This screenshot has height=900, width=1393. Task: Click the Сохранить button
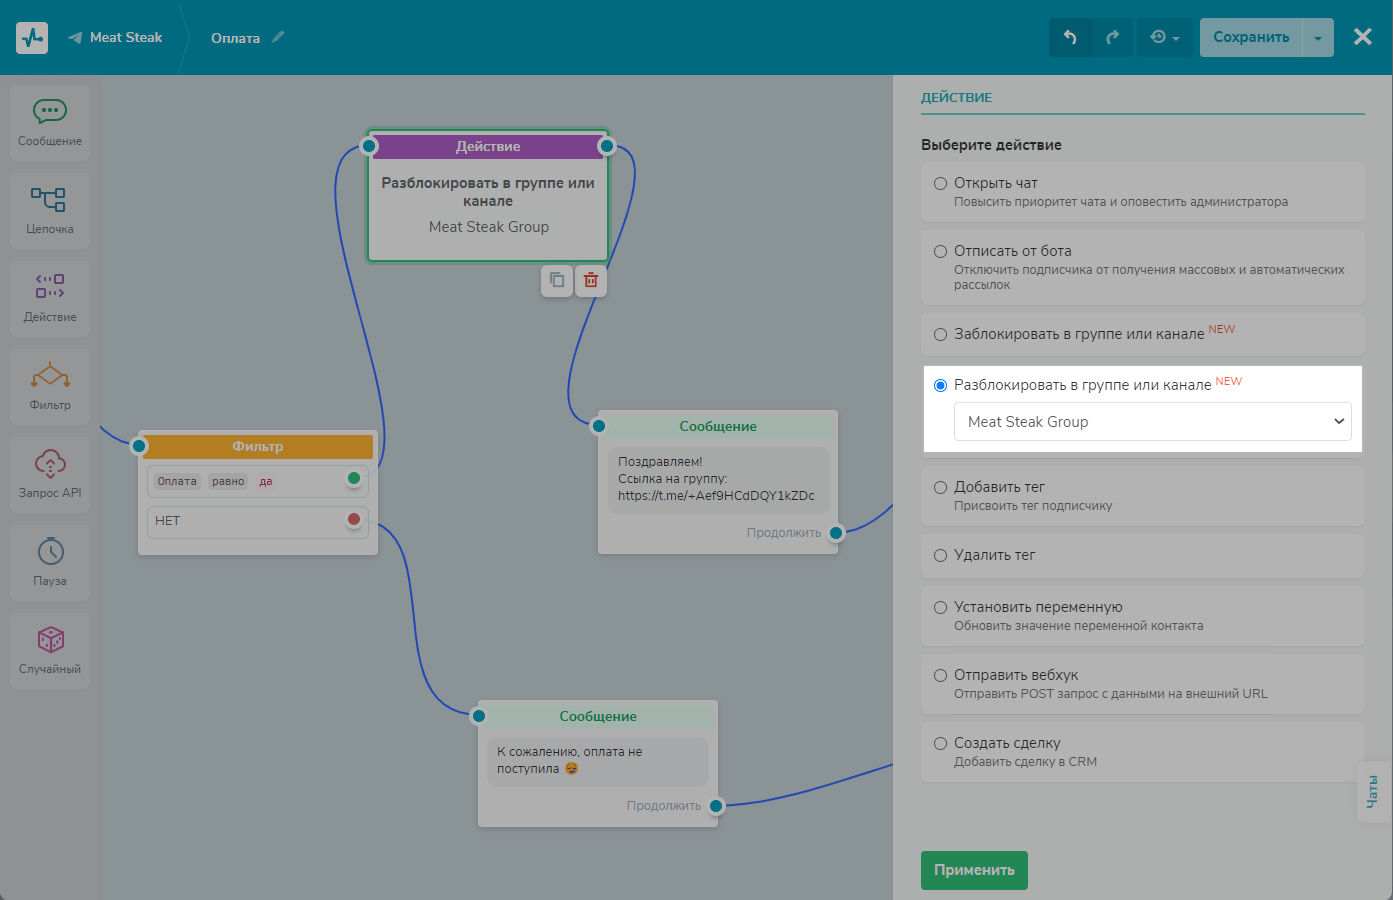point(1251,37)
